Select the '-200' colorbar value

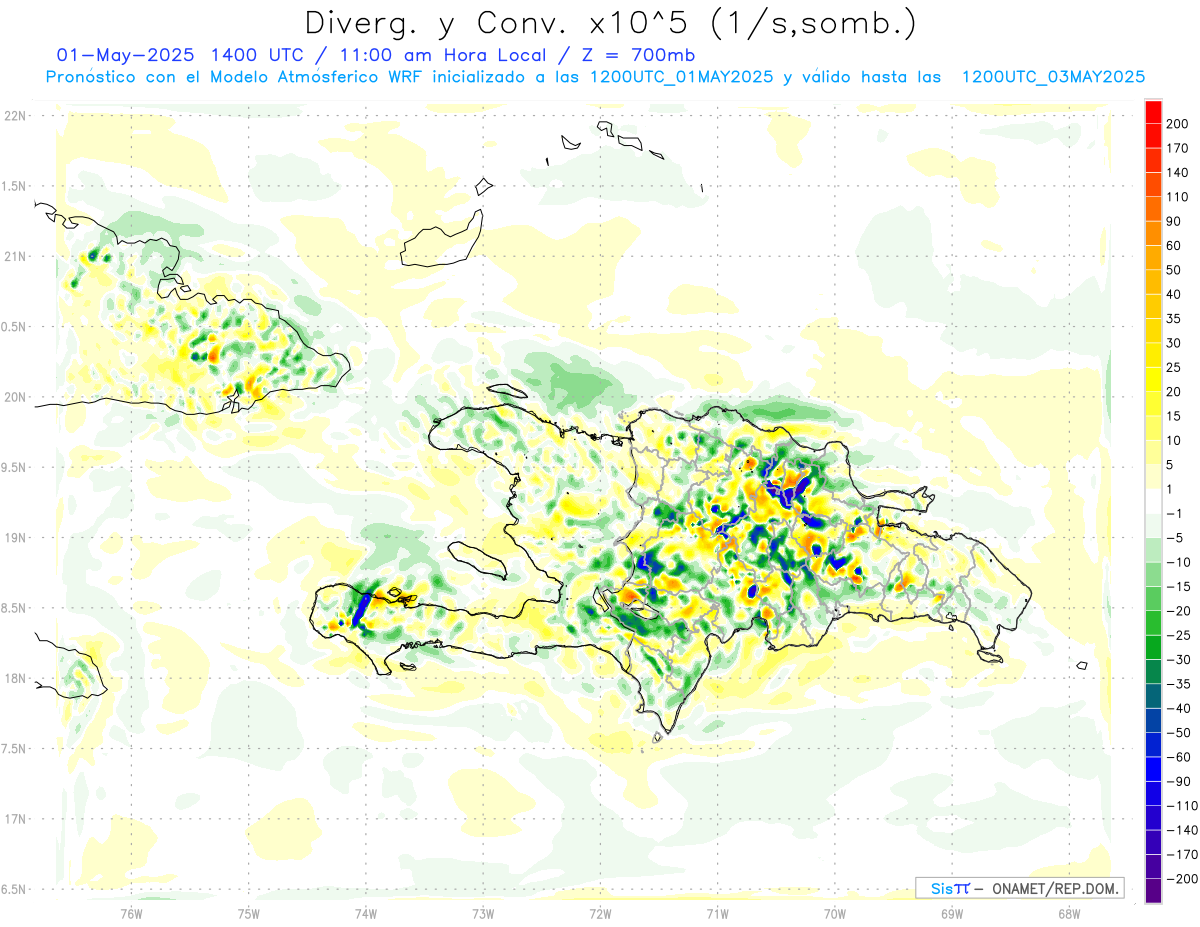coord(1183,879)
